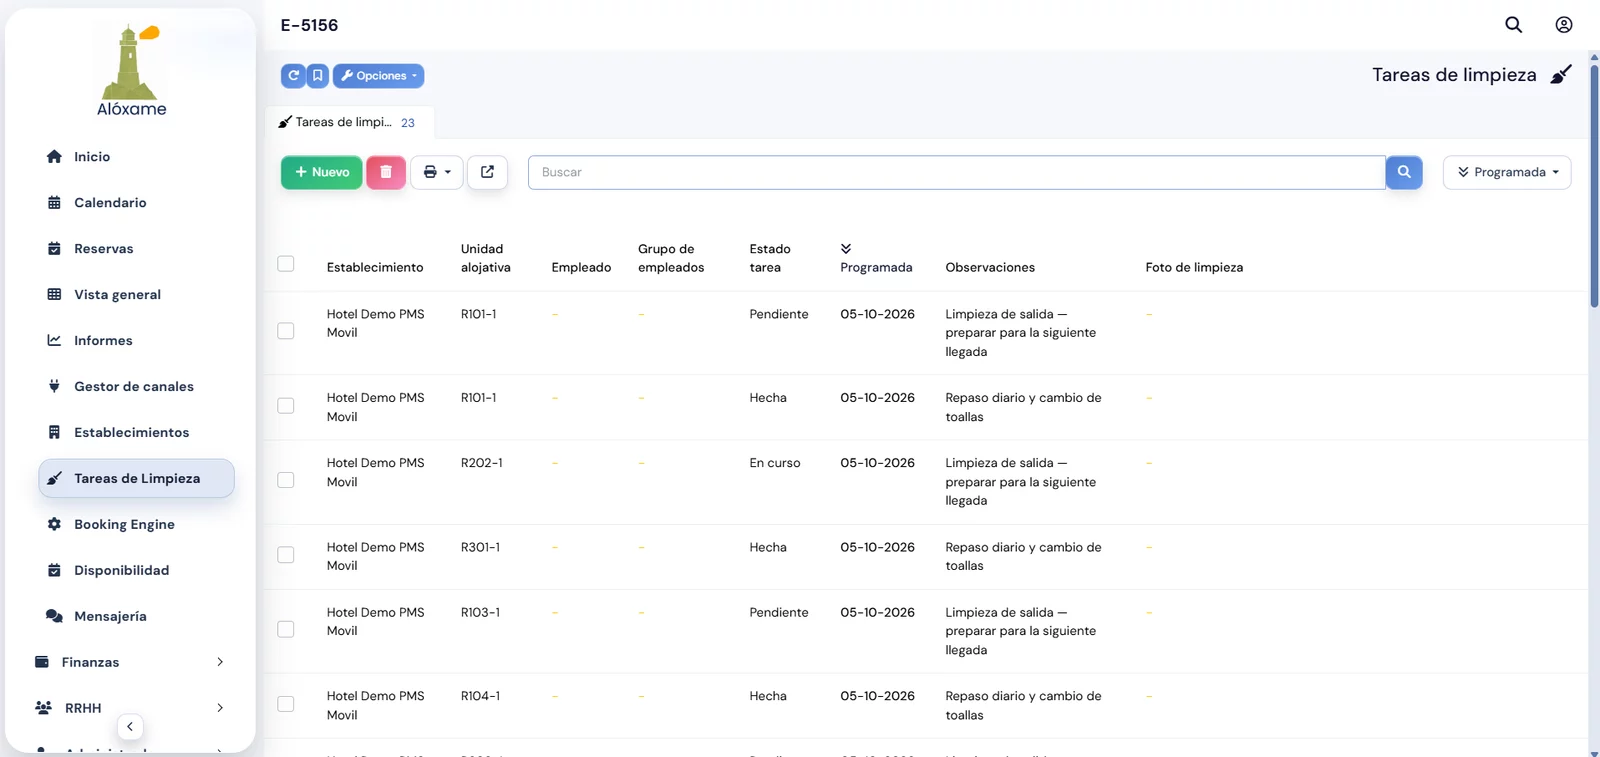Click the Calendario calendar icon

tap(54, 203)
